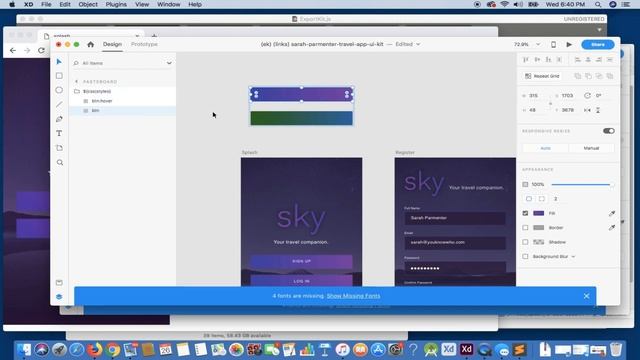Open the zoom percentage dropdown

tap(538, 44)
